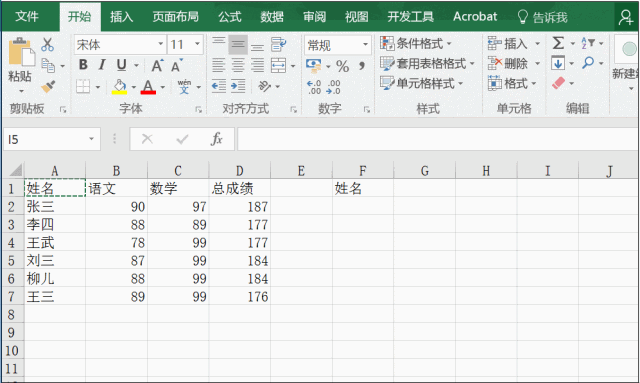Click Merge and Center icon
The image size is (640, 383).
278,65
